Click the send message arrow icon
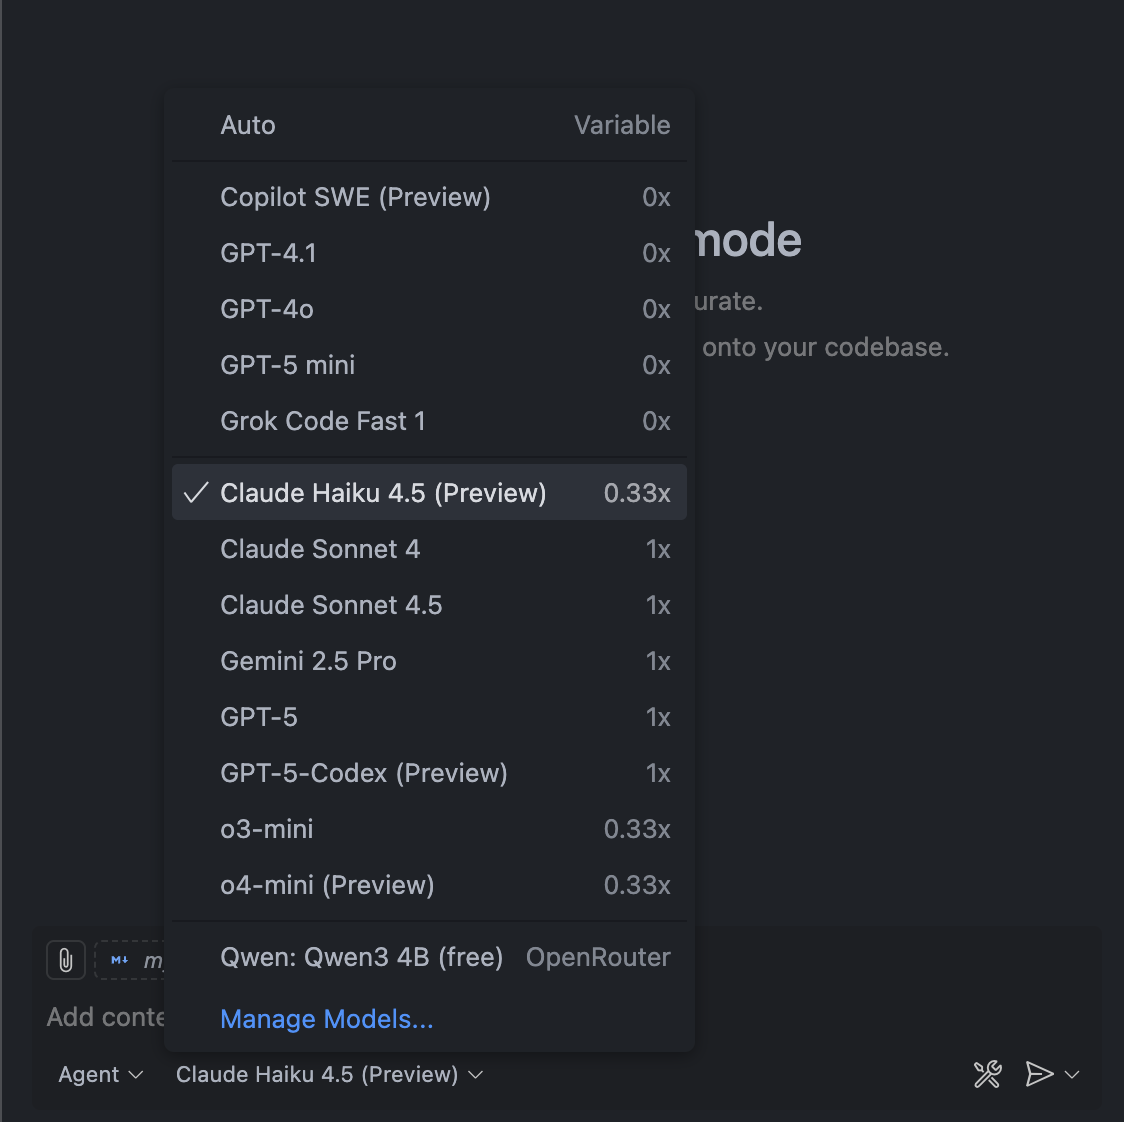The width and height of the screenshot is (1124, 1122). click(x=1039, y=1074)
